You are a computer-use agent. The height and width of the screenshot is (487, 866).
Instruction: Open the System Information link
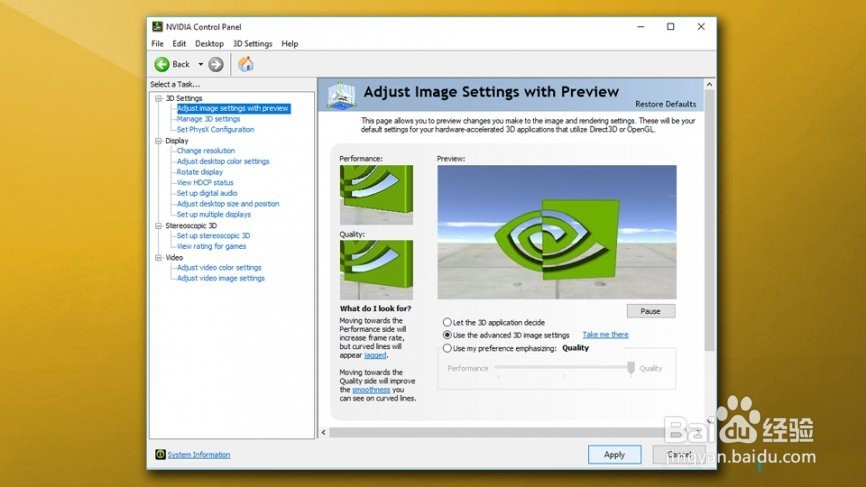click(199, 454)
